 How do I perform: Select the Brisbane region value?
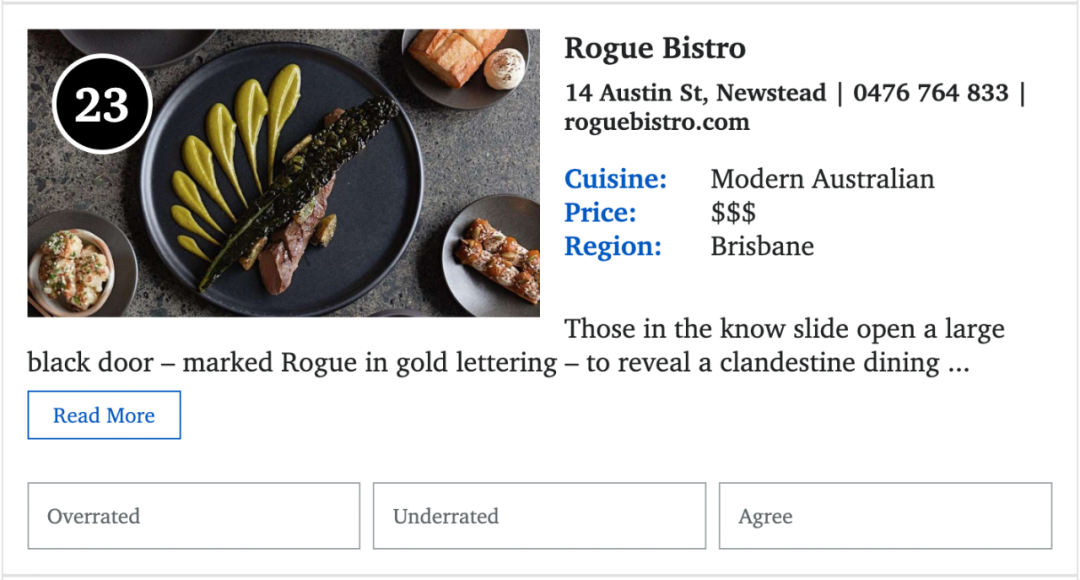pos(762,247)
